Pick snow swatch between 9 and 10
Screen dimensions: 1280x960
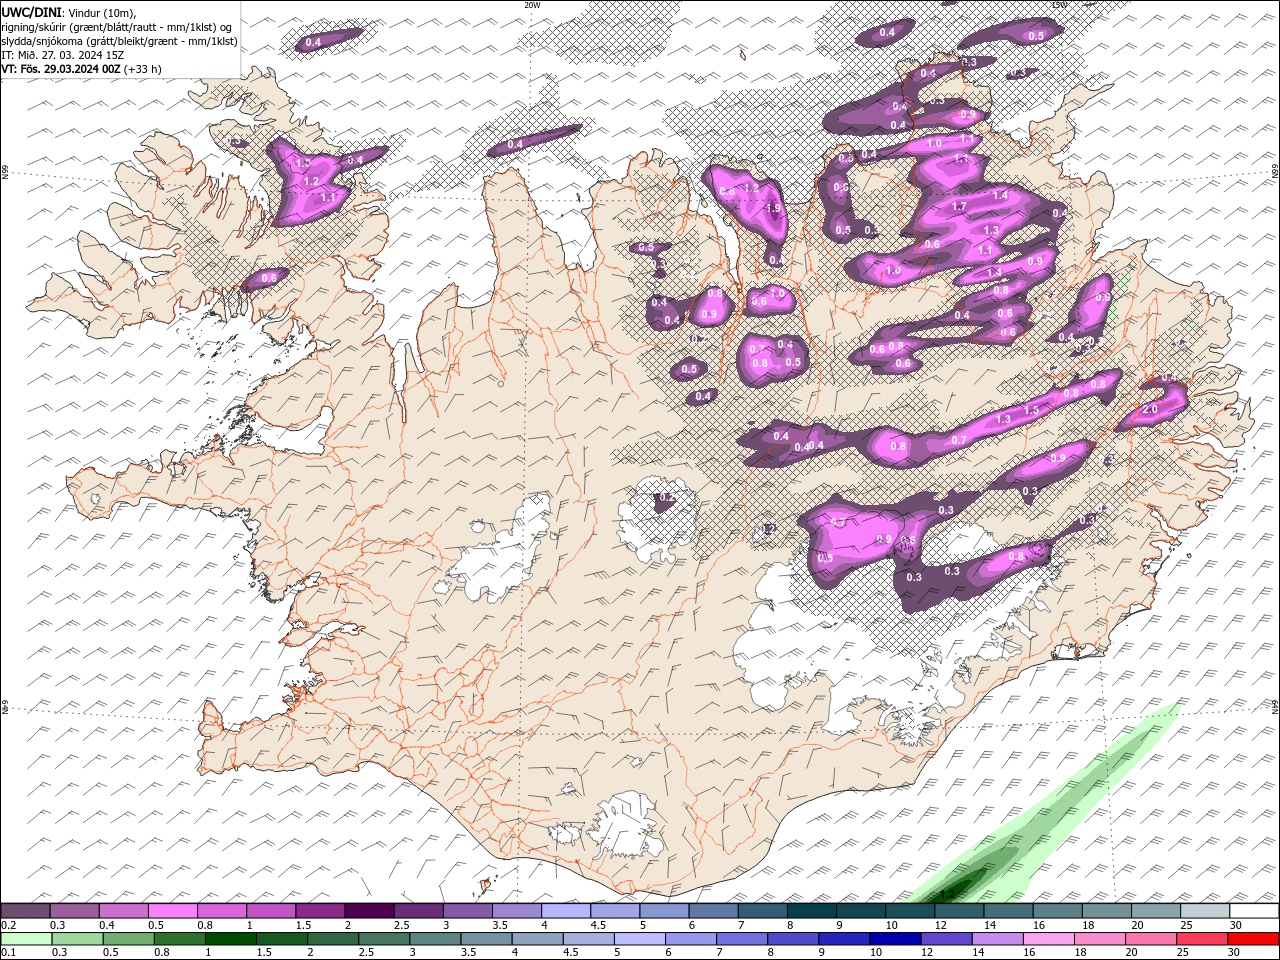861,911
